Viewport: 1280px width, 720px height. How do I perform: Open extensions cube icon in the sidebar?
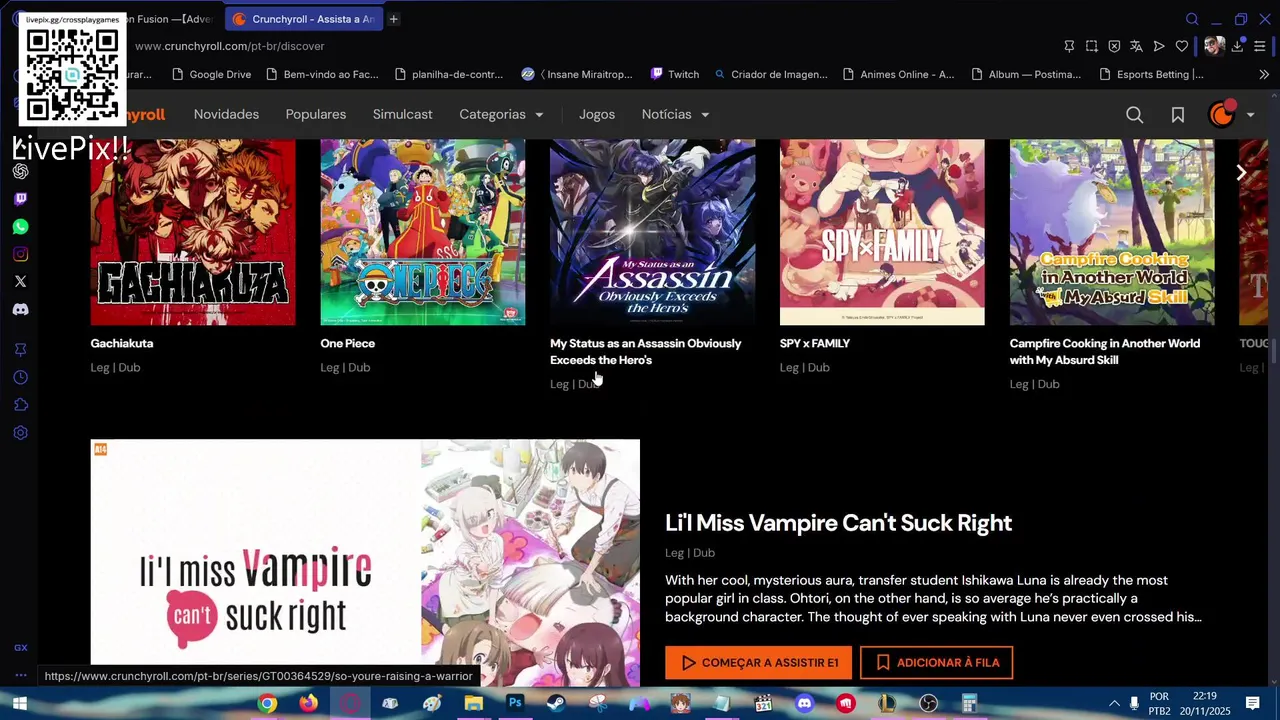(x=20, y=405)
